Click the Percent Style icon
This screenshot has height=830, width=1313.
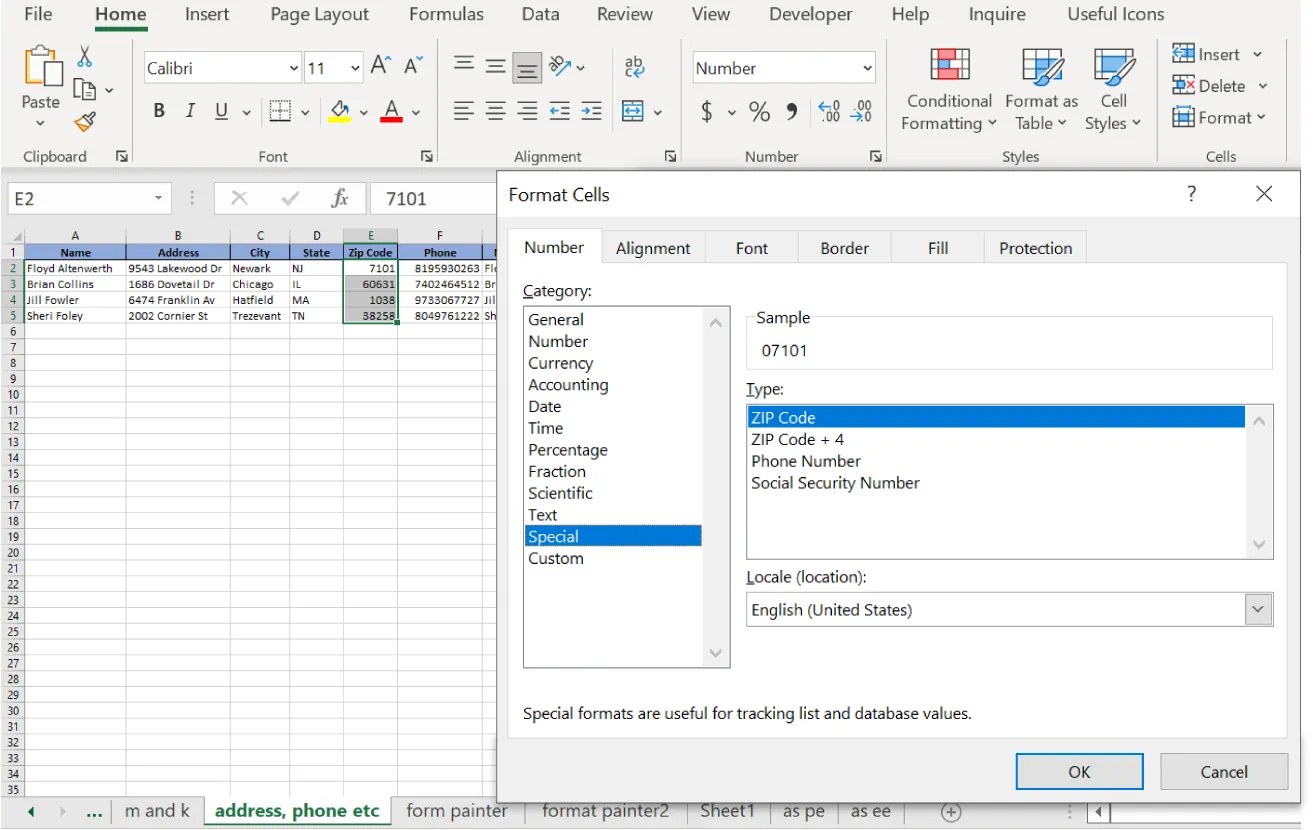(759, 112)
